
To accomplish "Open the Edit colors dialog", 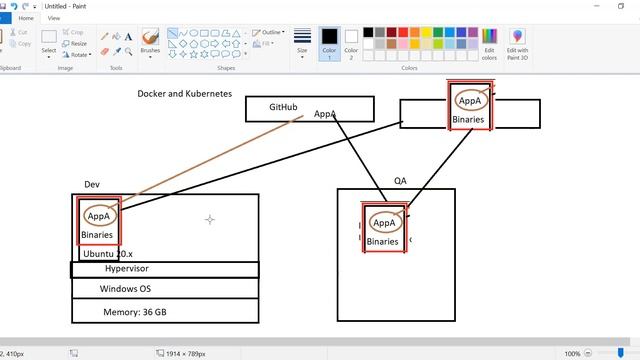I will [x=489, y=44].
